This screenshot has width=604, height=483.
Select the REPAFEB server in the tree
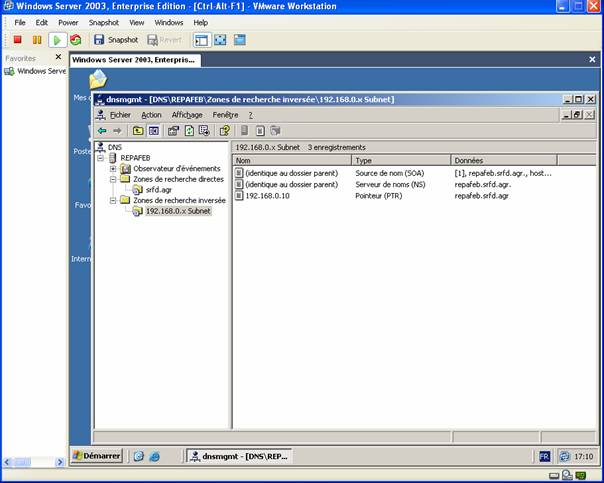click(135, 158)
